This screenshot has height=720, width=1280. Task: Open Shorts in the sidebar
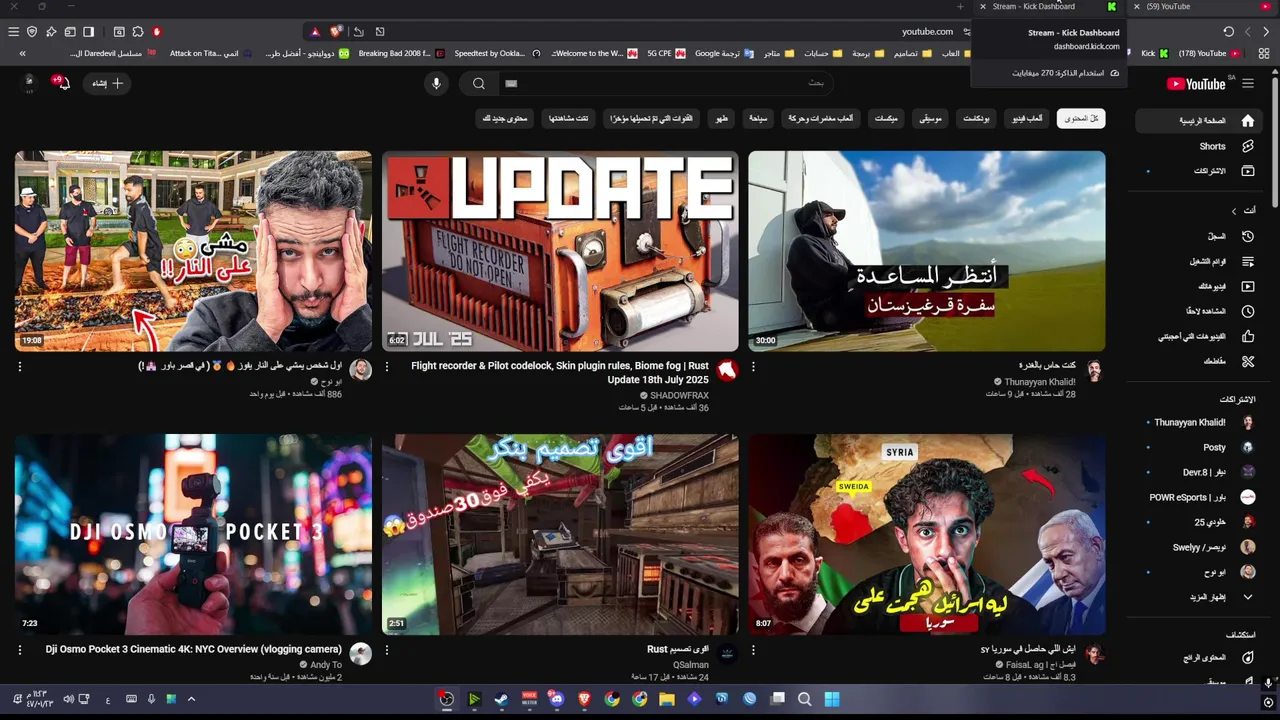coord(1200,146)
